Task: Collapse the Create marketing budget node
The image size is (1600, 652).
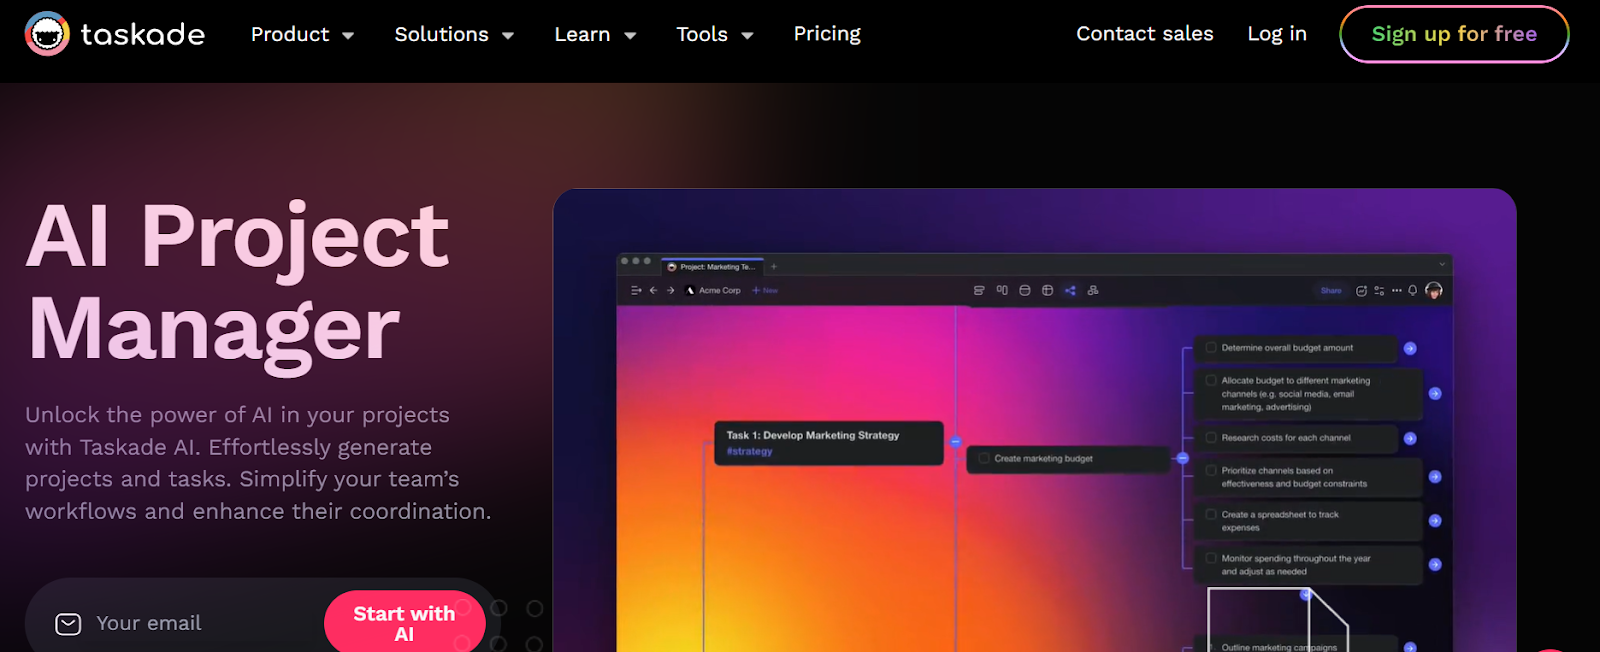Action: click(1182, 458)
